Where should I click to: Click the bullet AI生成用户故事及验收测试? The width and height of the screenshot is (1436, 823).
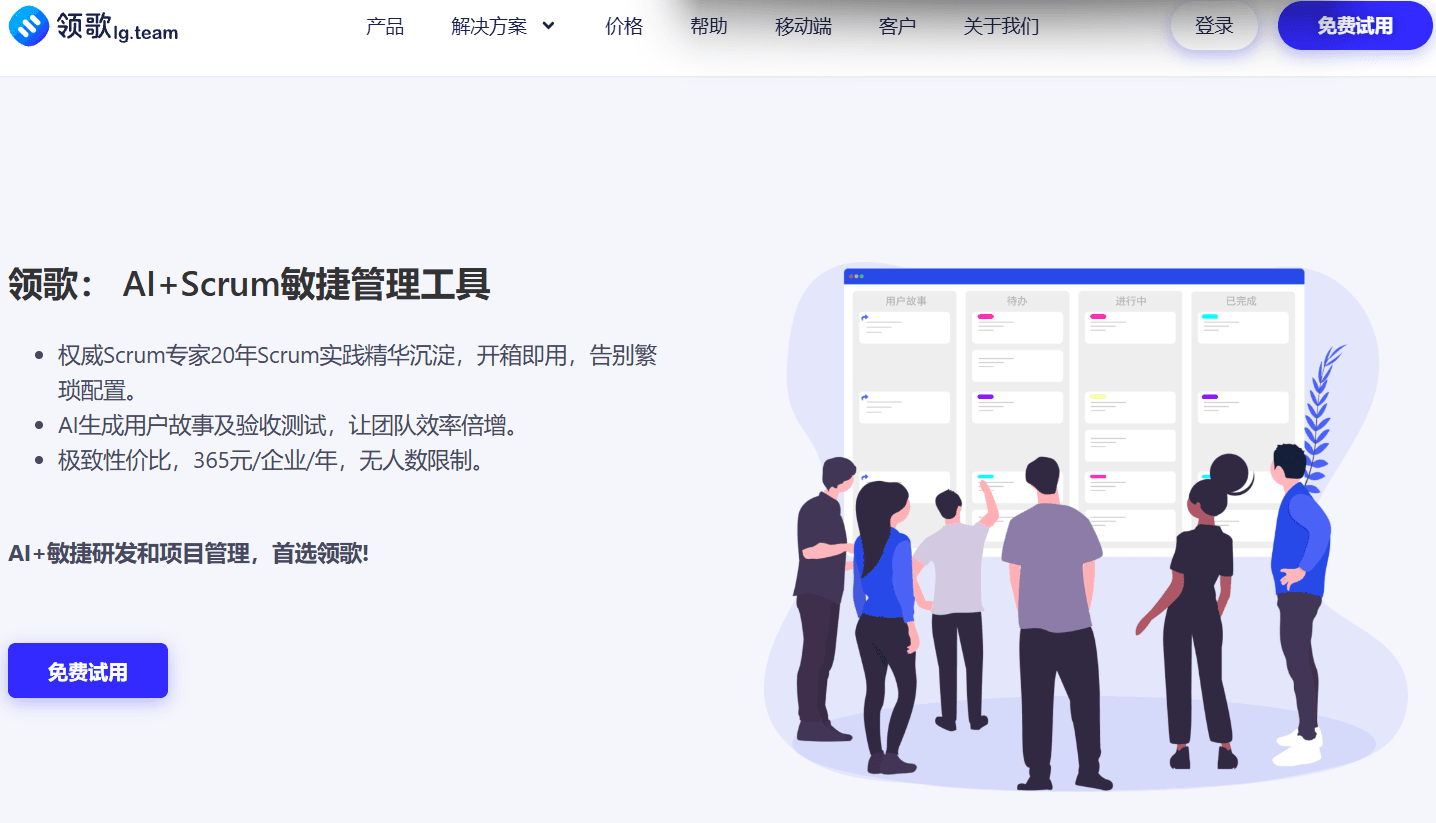[x=290, y=426]
